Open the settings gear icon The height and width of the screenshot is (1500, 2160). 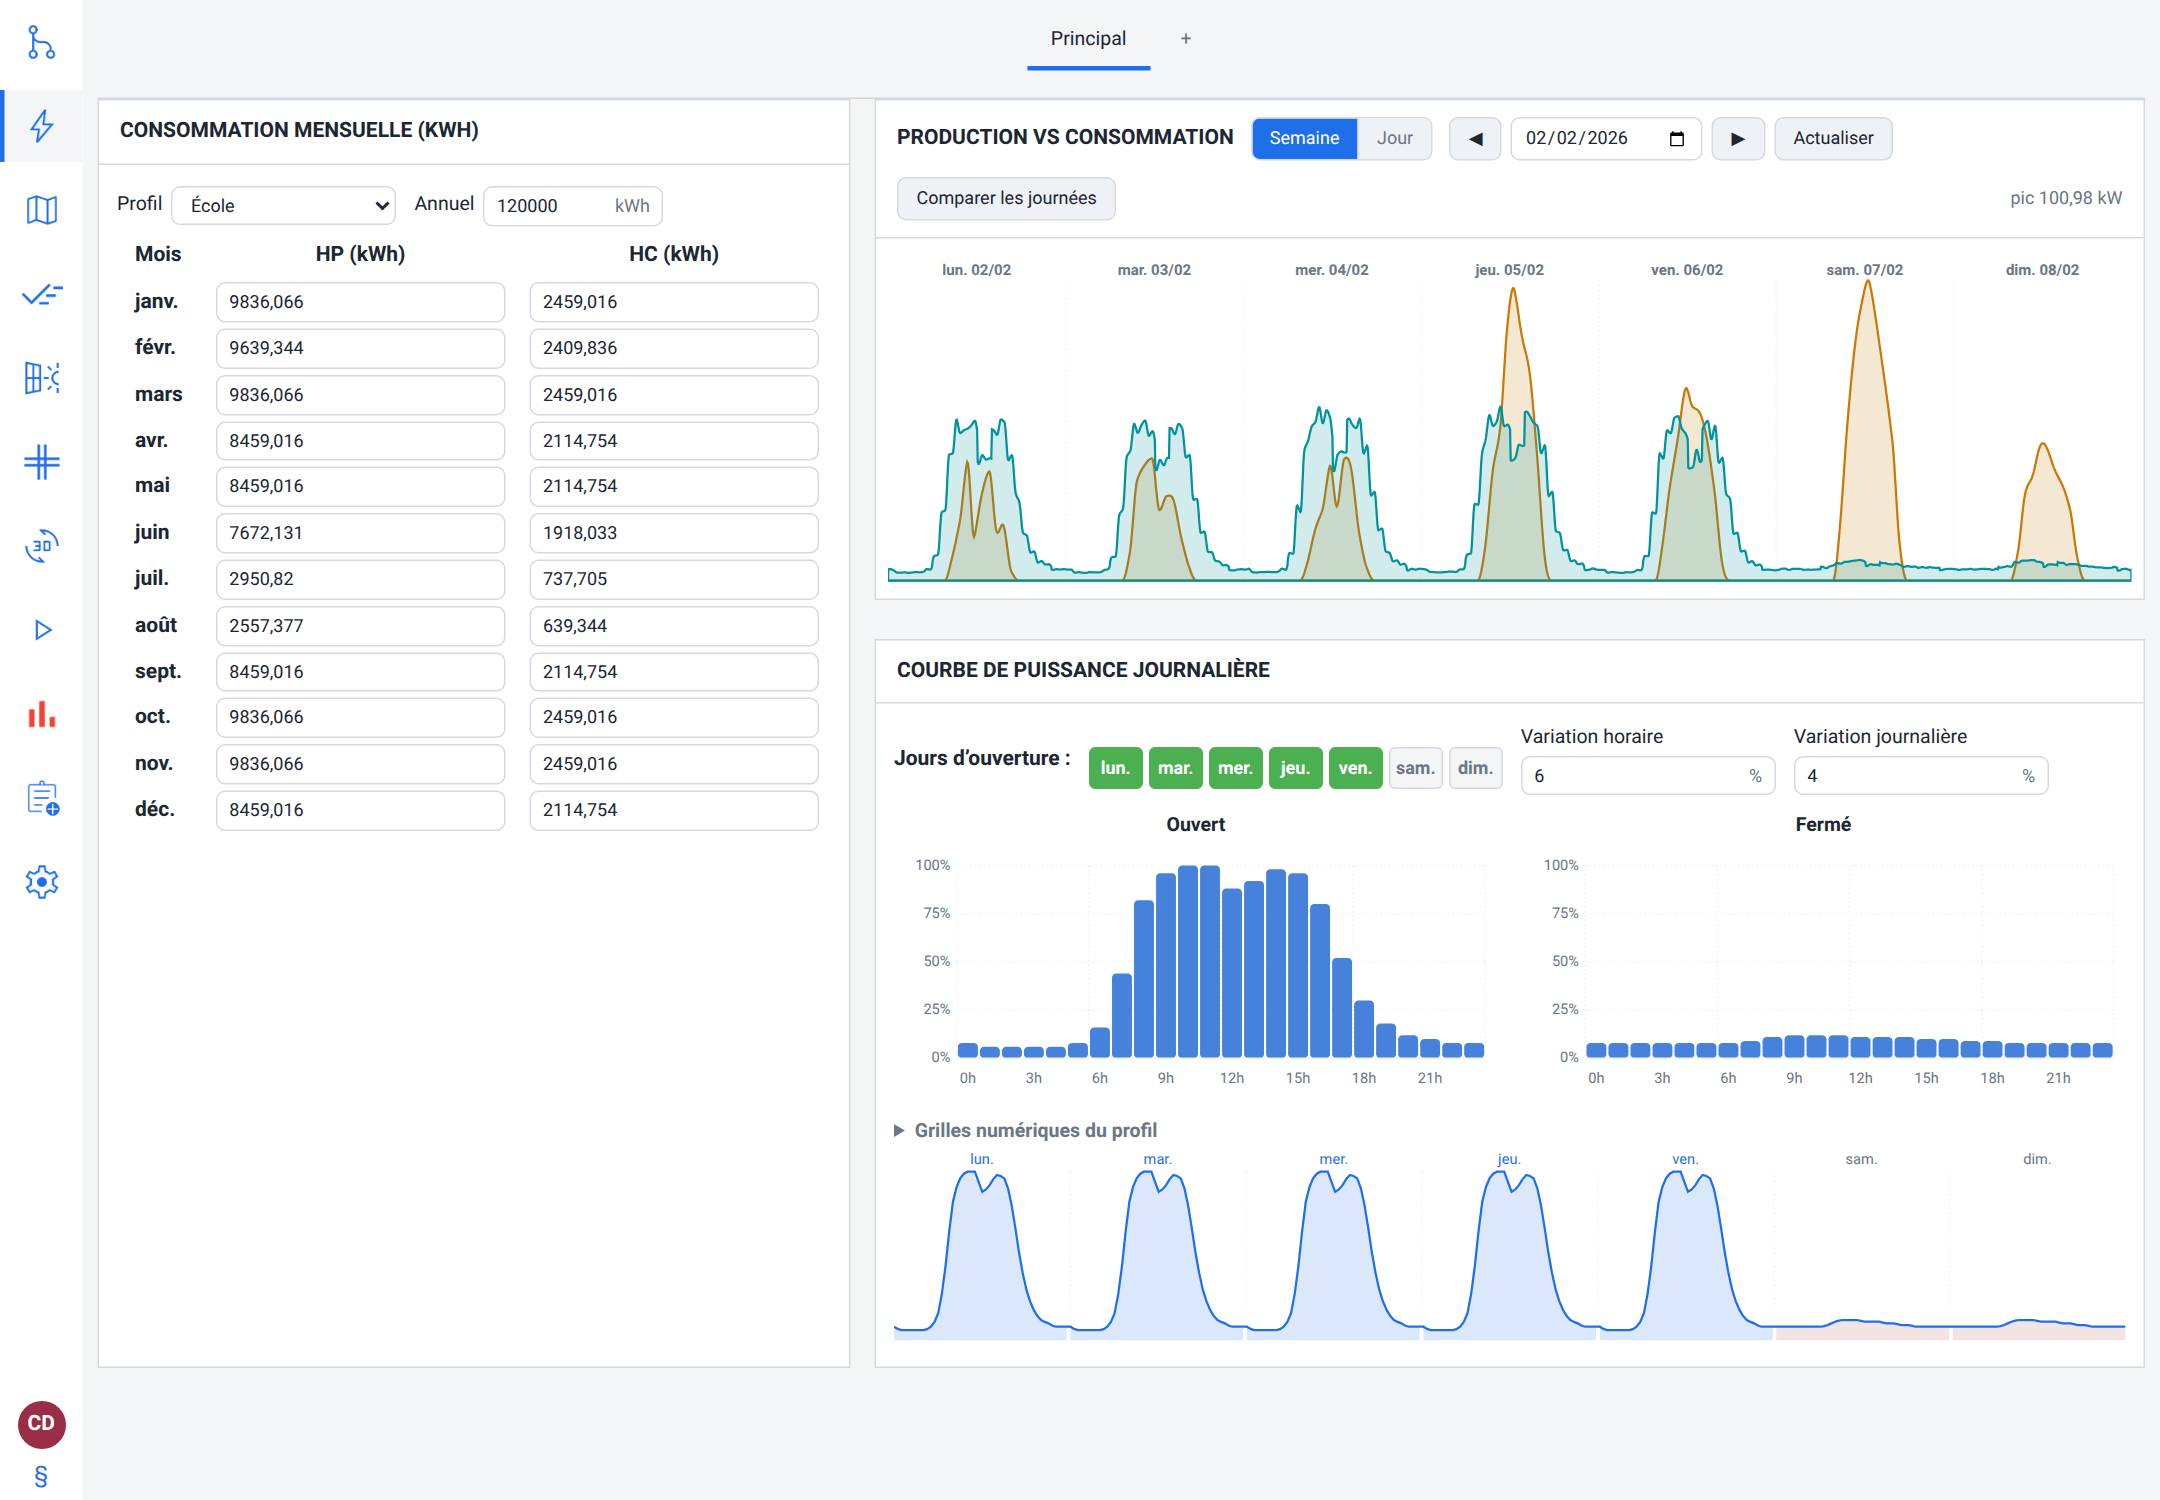click(x=41, y=882)
